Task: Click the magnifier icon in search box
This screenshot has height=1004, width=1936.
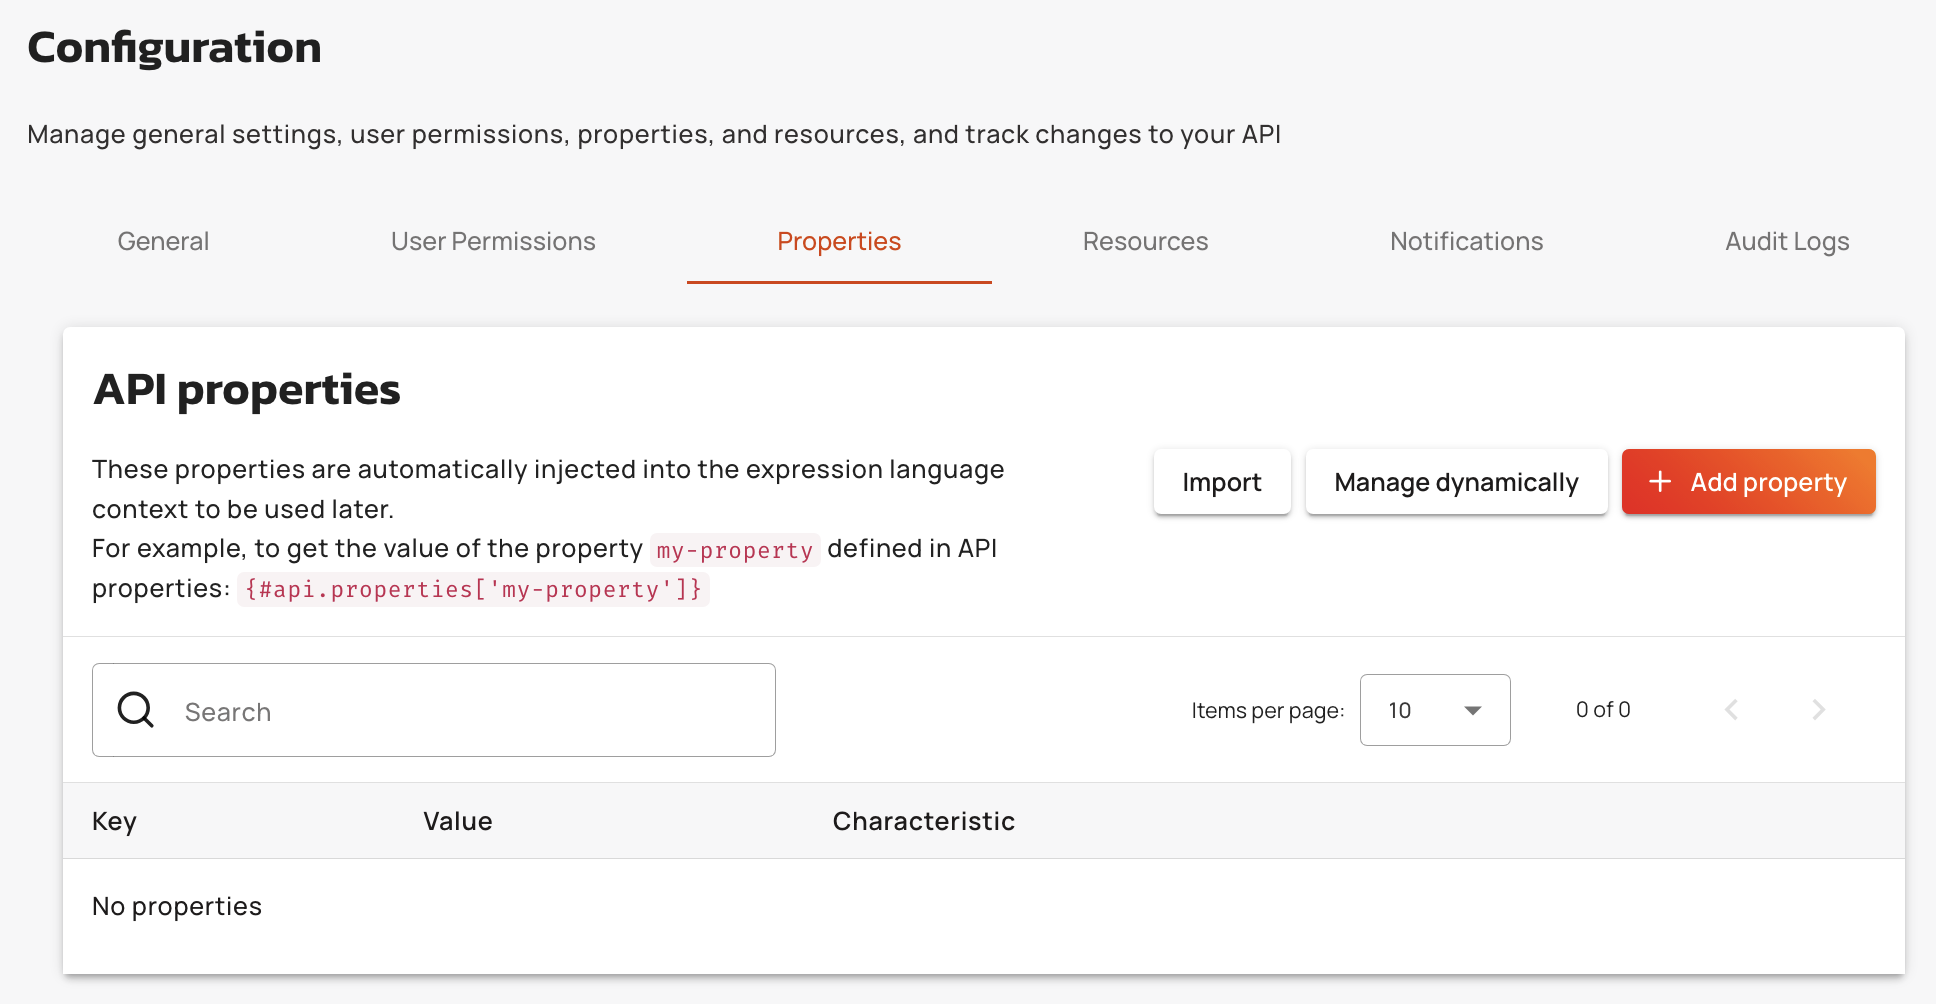Action: click(136, 710)
